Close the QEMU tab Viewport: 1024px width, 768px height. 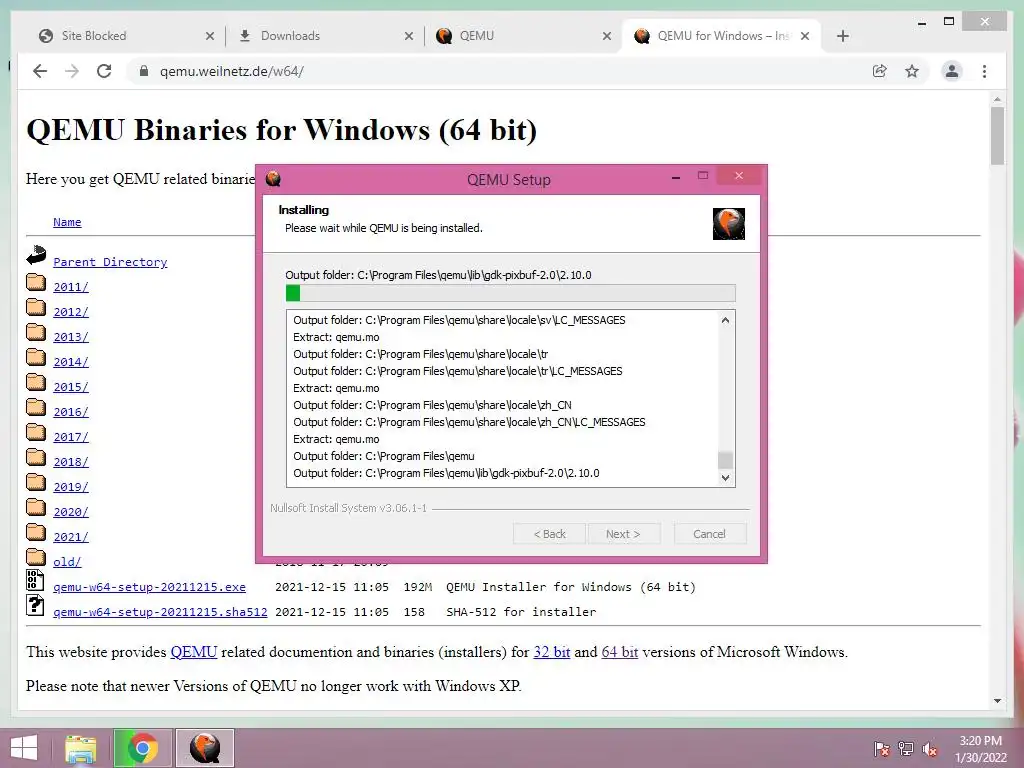pyautogui.click(x=607, y=36)
